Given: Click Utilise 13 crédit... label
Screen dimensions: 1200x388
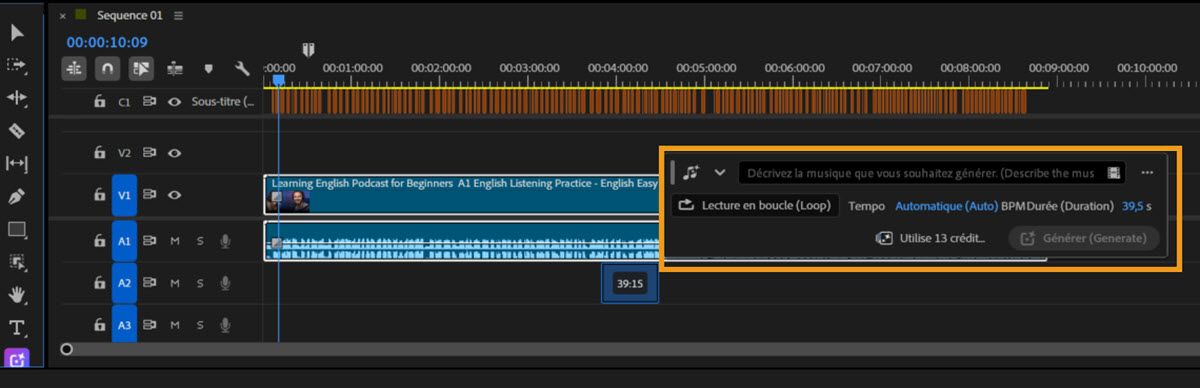Looking at the screenshot, I should pos(942,238).
